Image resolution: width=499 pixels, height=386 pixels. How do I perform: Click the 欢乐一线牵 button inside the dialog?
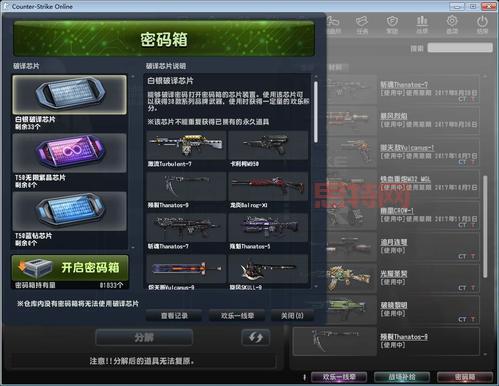coord(237,315)
